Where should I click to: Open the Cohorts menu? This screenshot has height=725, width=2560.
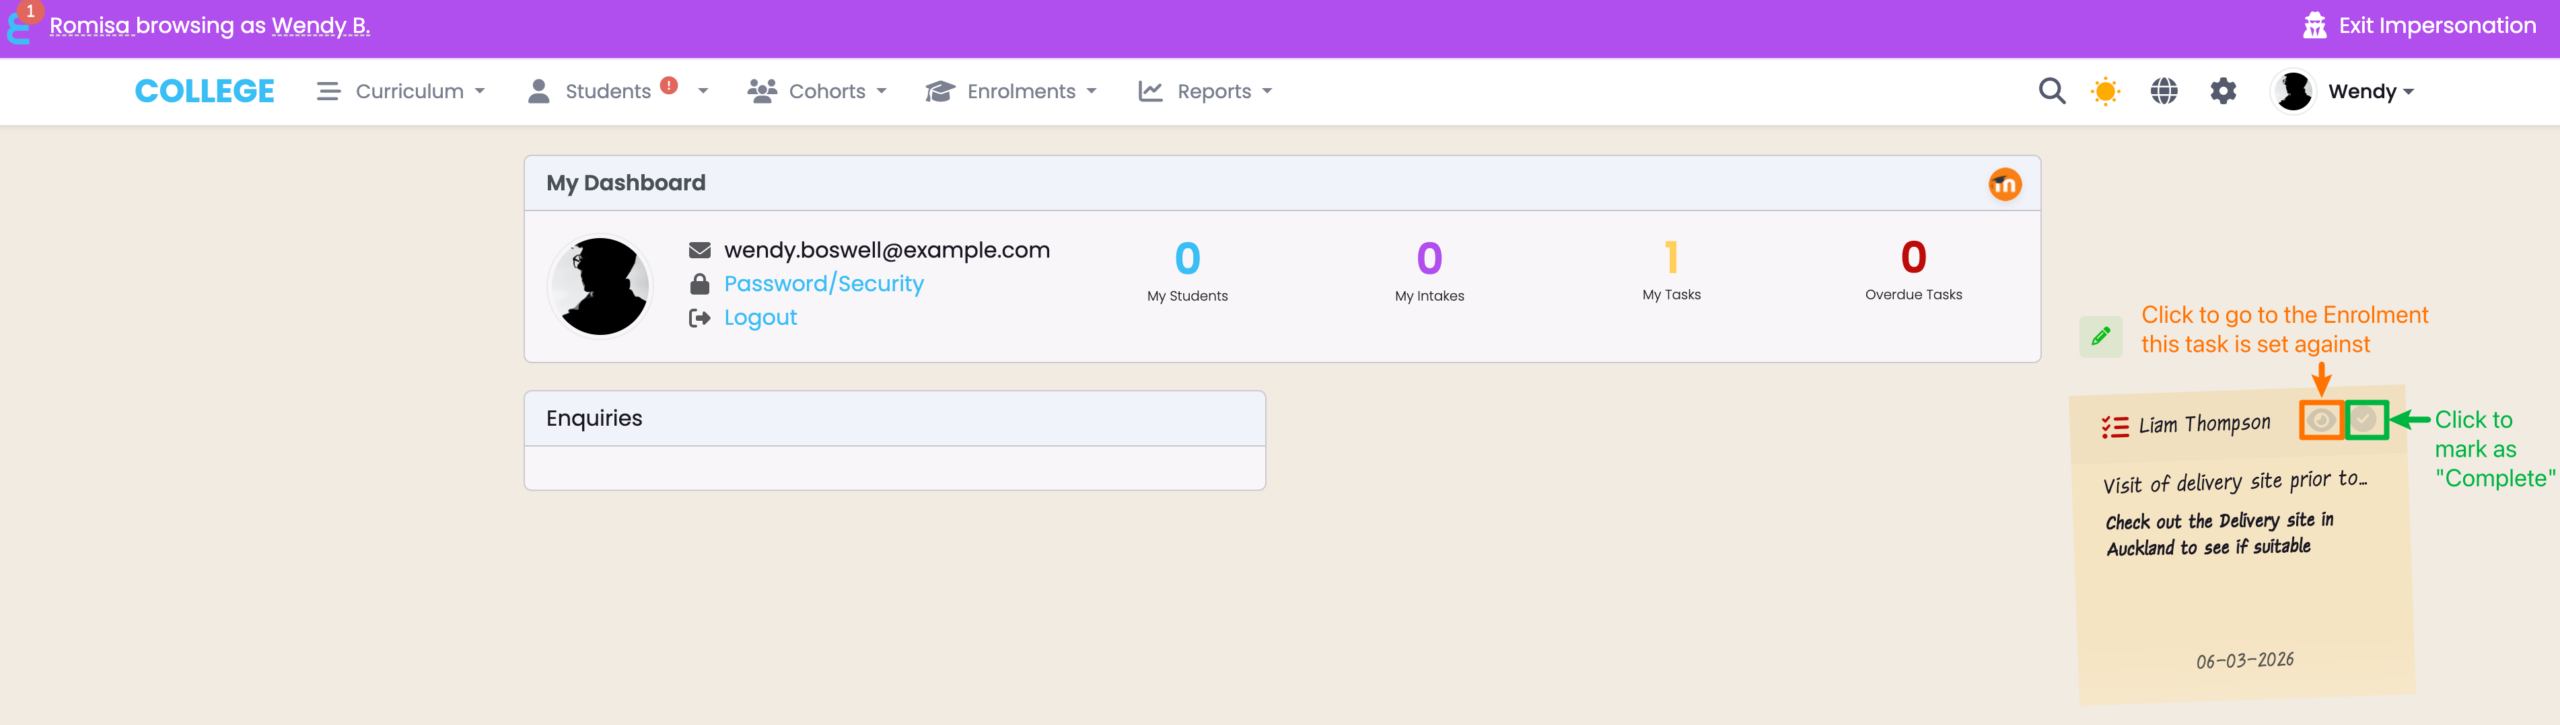click(817, 91)
